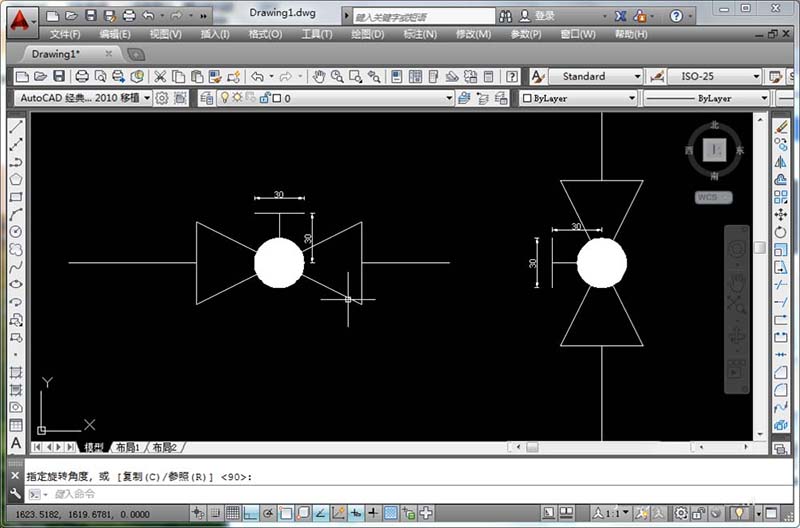Switch to the 布局1 layout tab
This screenshot has height=528, width=800.
point(128,447)
